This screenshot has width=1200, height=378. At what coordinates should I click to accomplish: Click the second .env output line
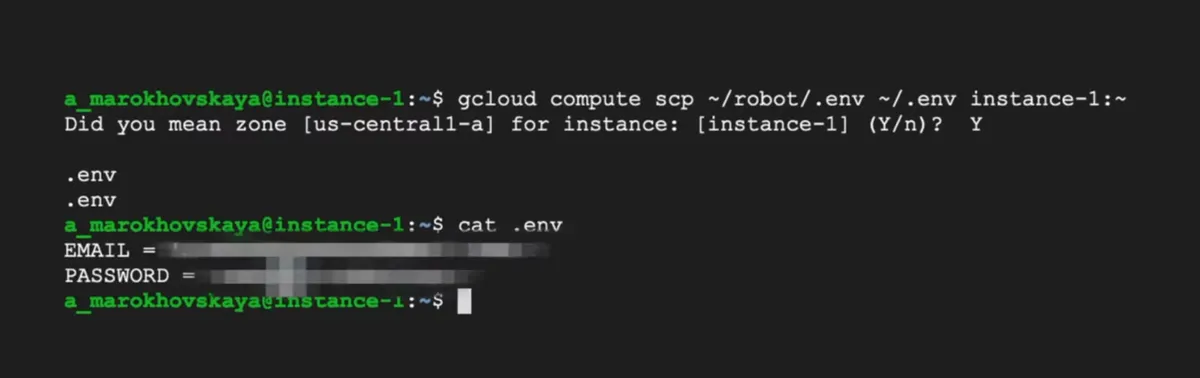pos(90,200)
